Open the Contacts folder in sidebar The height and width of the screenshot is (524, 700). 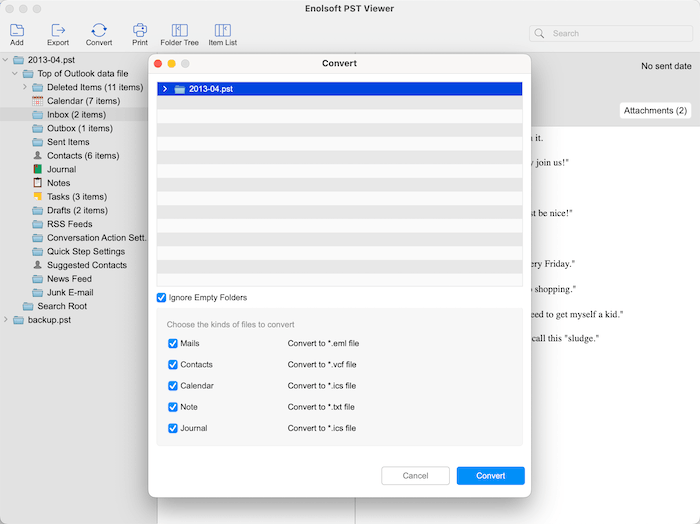click(82, 156)
